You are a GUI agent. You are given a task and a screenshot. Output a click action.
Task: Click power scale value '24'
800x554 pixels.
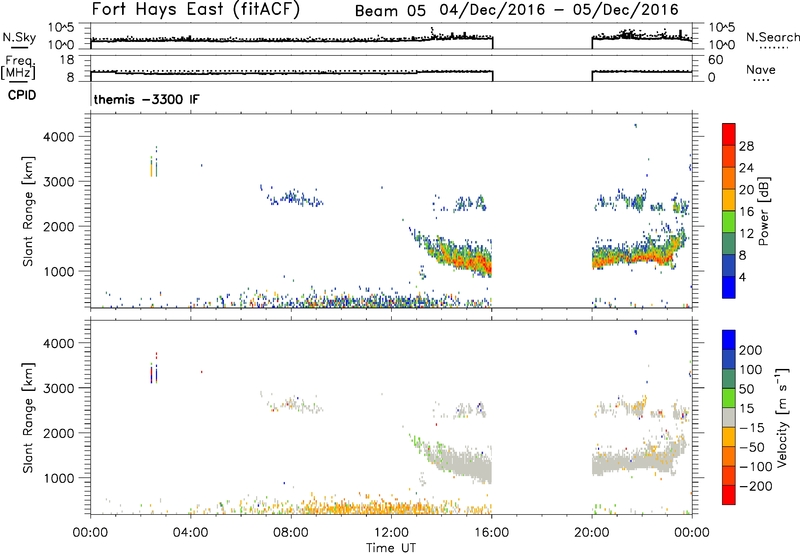[746, 168]
